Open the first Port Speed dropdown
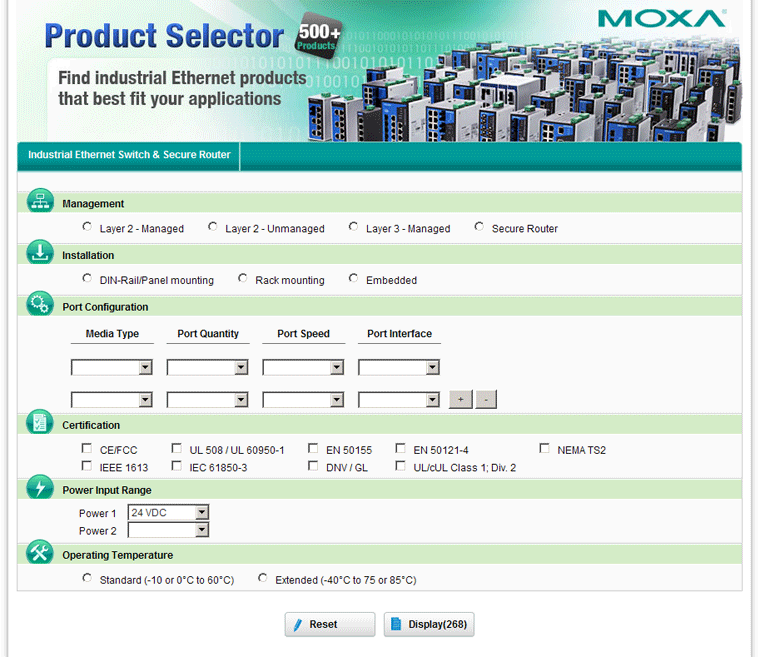 coord(304,368)
